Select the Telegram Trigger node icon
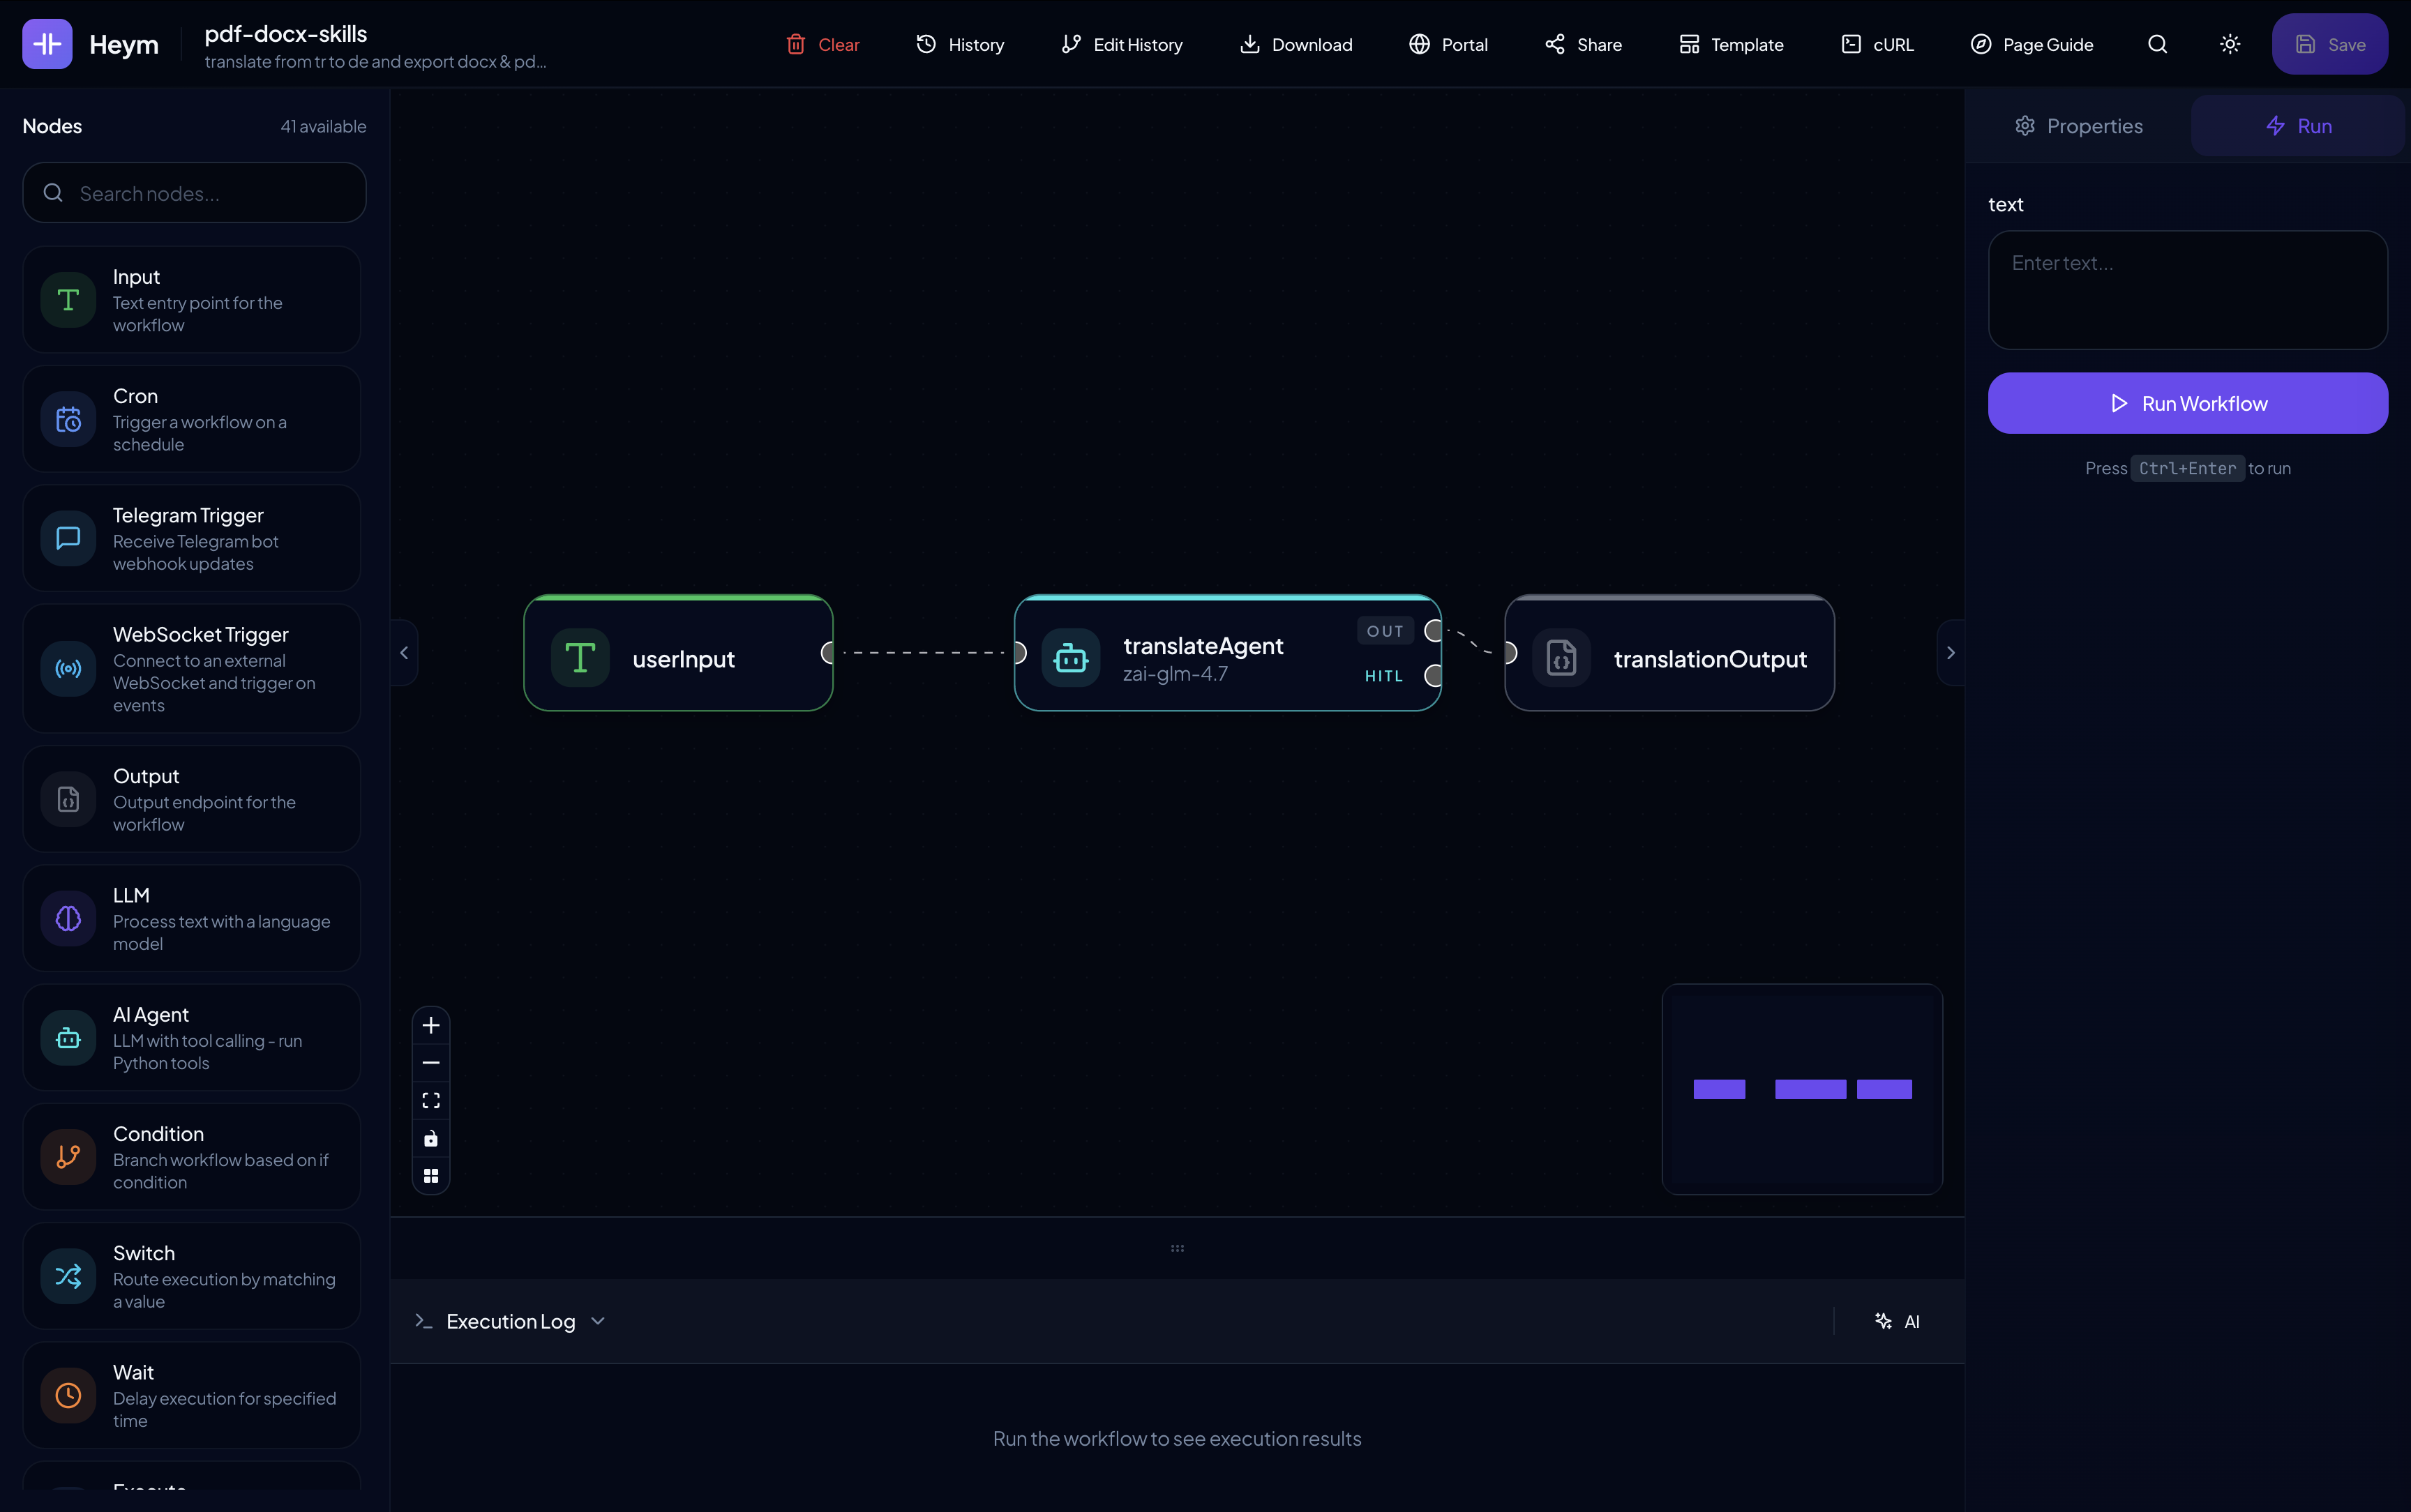The width and height of the screenshot is (2411, 1512). (x=67, y=538)
